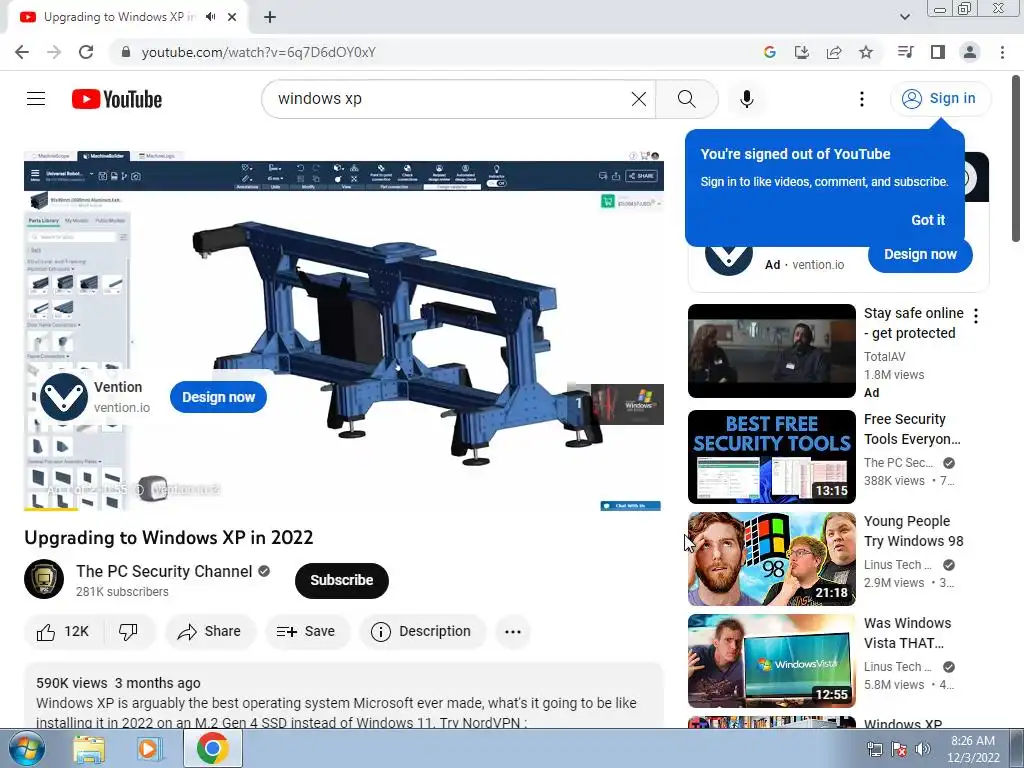Like the video with the thumbs-up icon

click(63, 632)
